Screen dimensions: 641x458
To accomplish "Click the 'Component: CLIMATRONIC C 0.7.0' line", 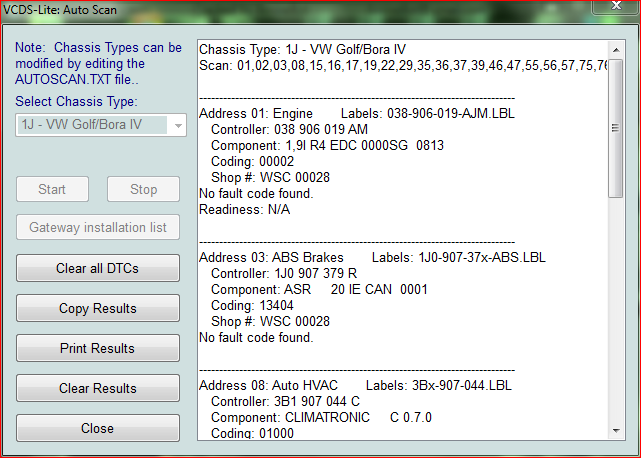I will [x=321, y=418].
